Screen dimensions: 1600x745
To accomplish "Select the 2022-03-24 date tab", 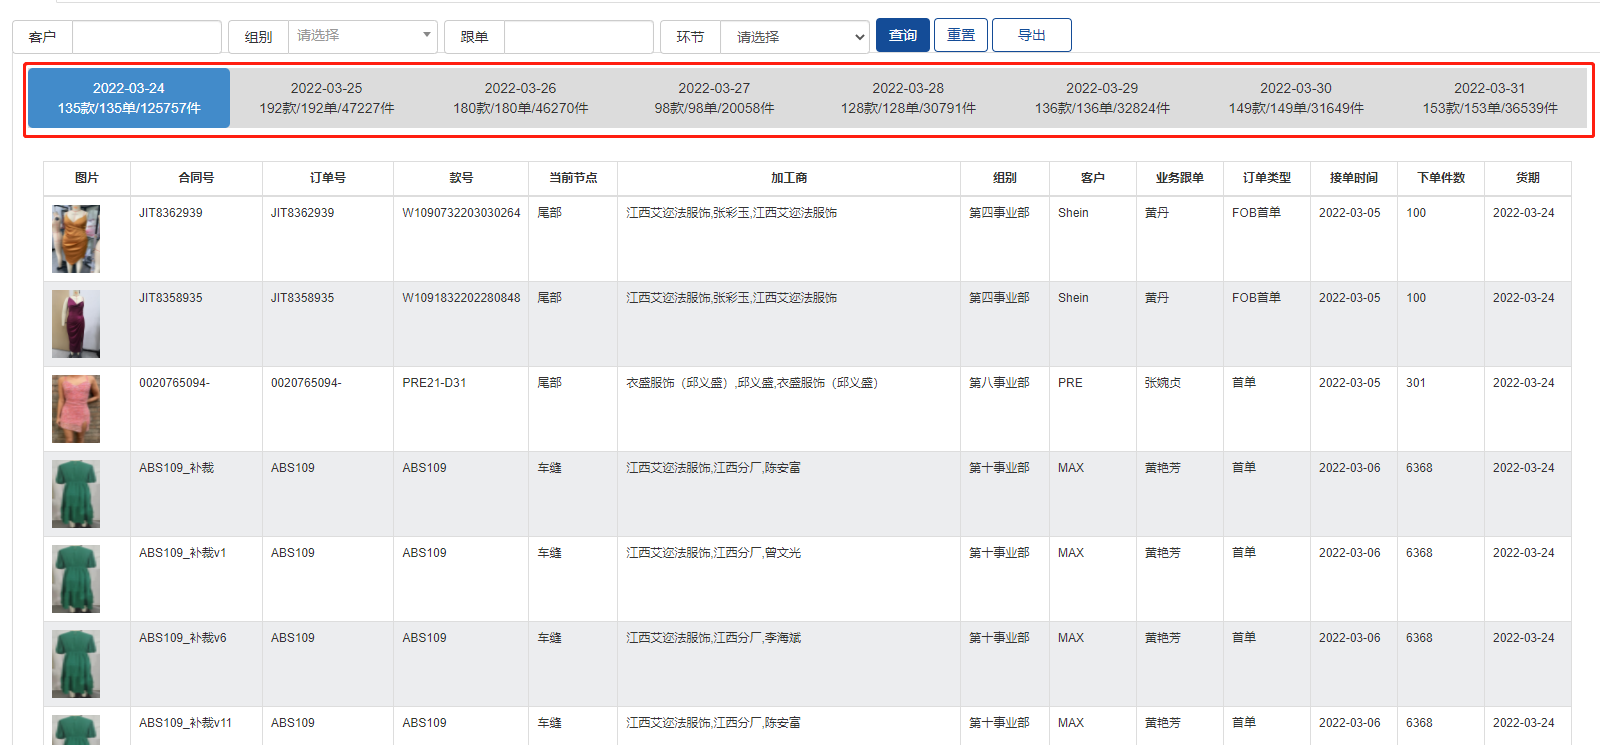I will coord(129,98).
